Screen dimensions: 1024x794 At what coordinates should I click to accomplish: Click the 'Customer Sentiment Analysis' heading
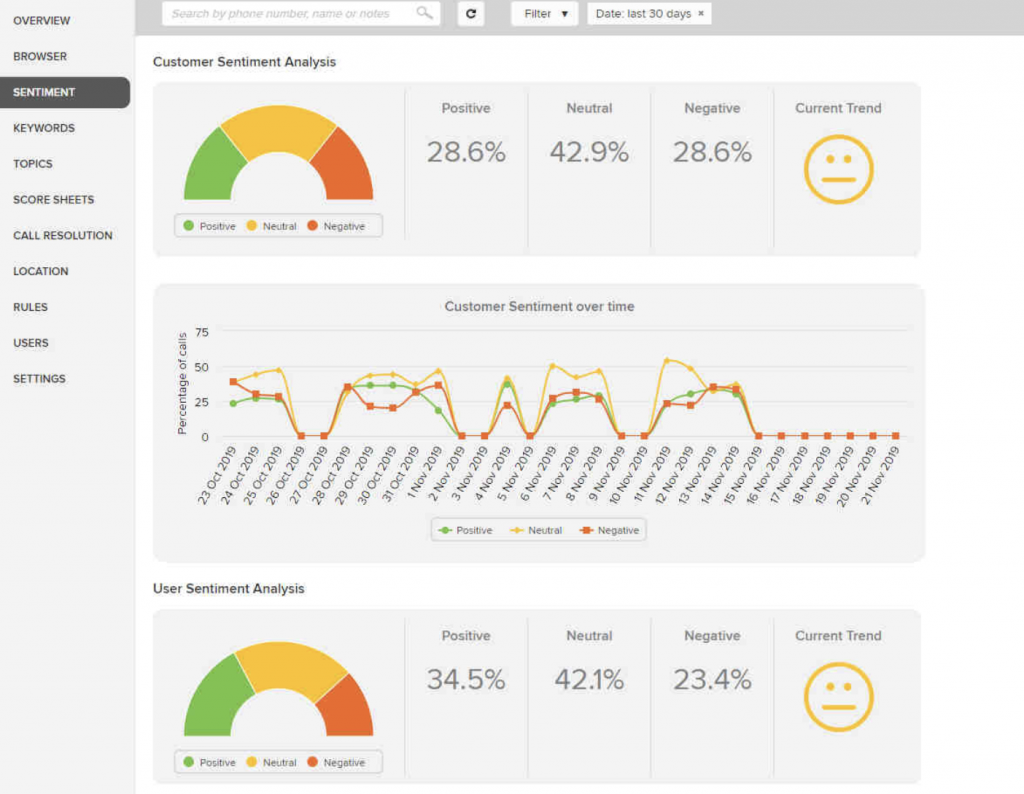point(244,62)
